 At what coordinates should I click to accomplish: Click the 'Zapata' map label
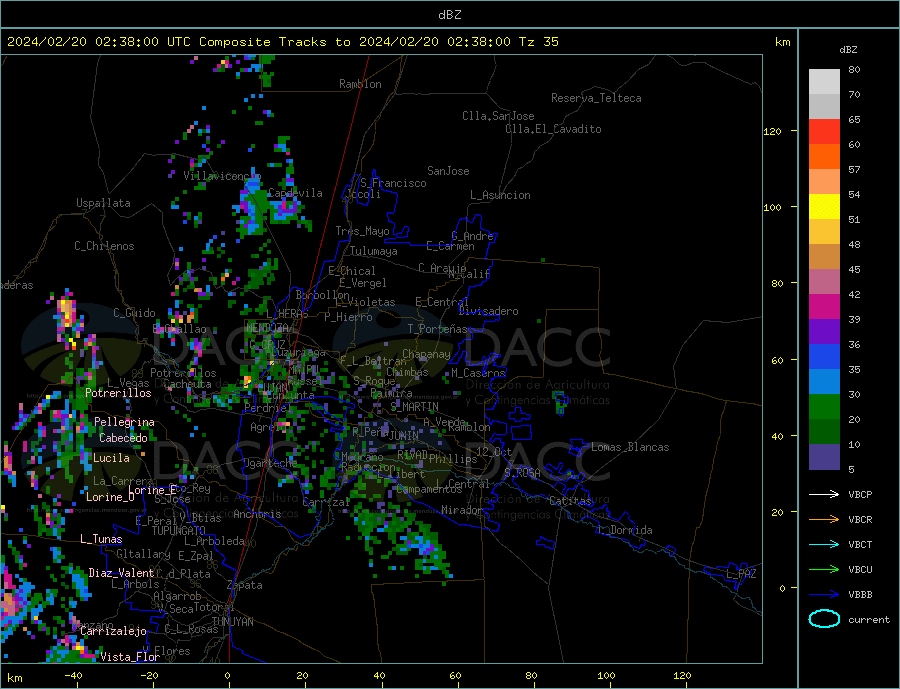point(245,586)
